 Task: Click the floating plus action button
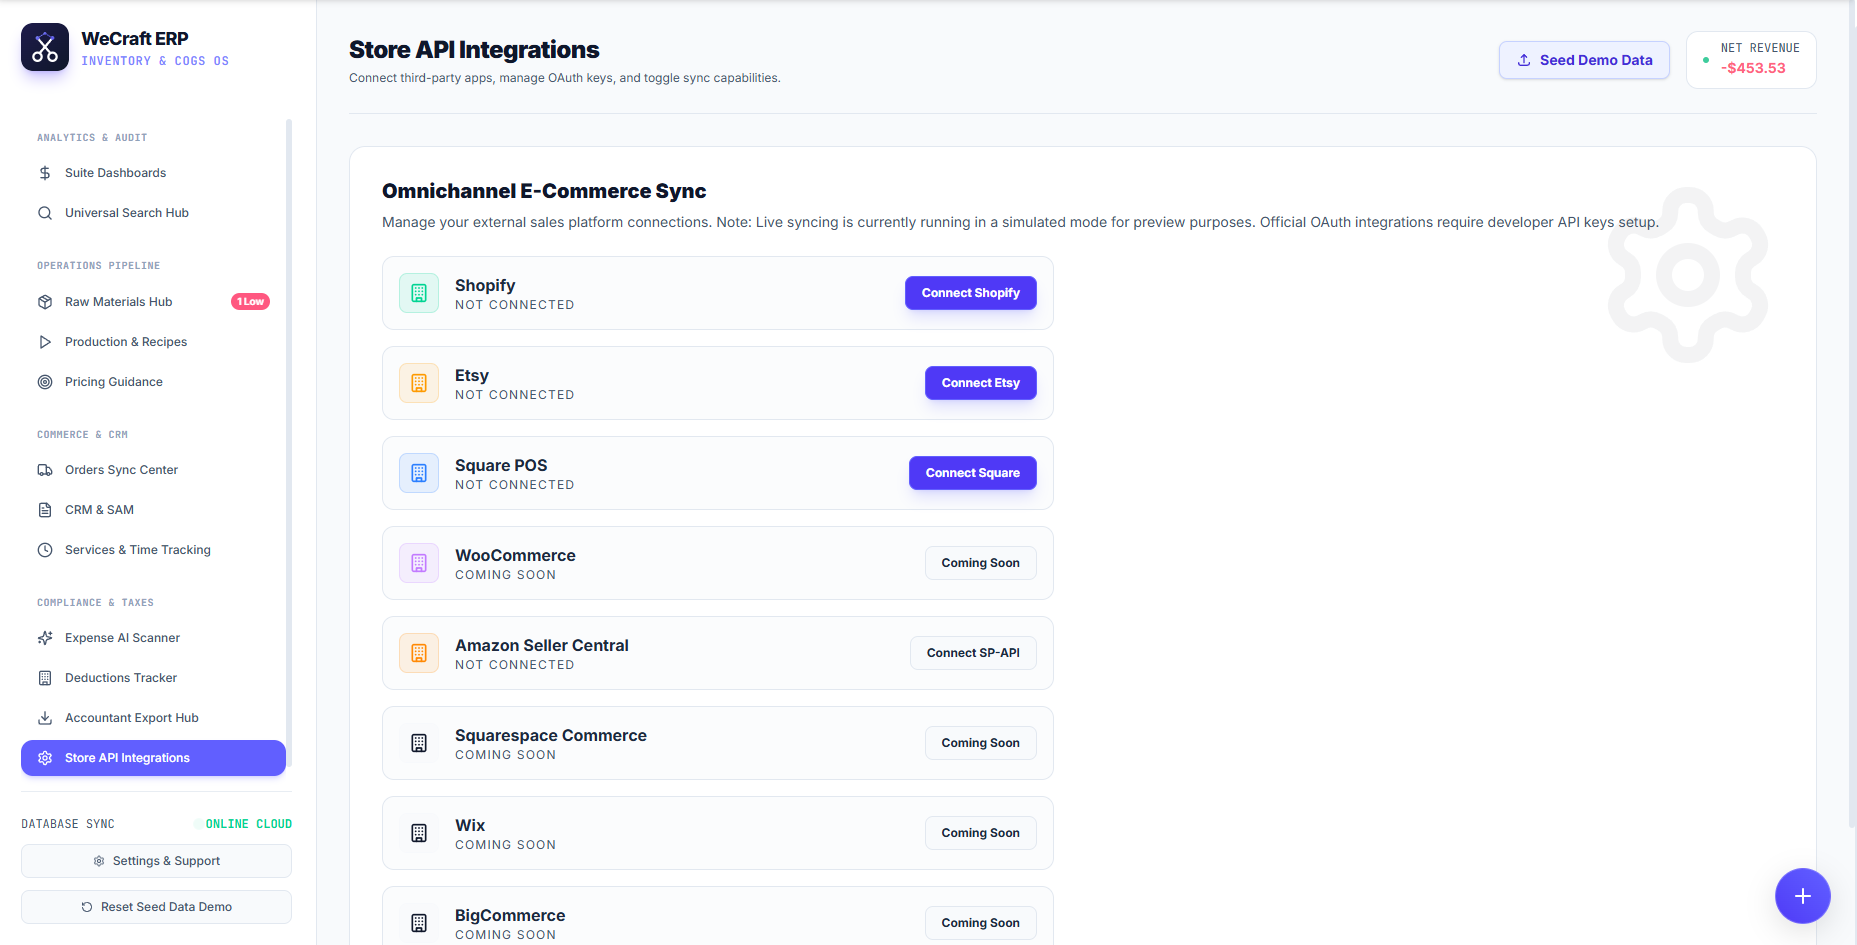tap(1802, 896)
